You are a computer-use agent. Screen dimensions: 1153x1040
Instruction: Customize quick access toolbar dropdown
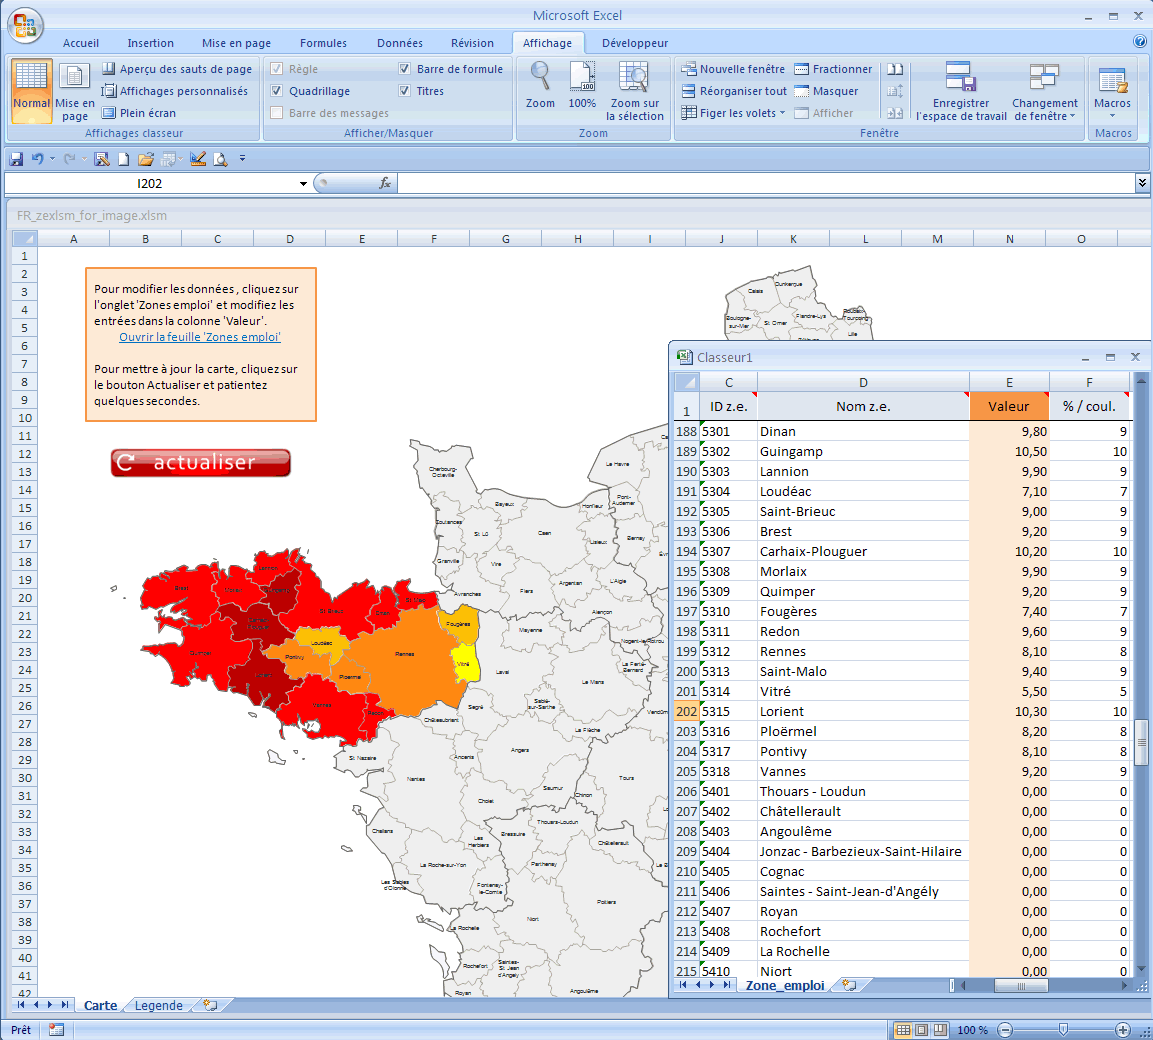[243, 159]
